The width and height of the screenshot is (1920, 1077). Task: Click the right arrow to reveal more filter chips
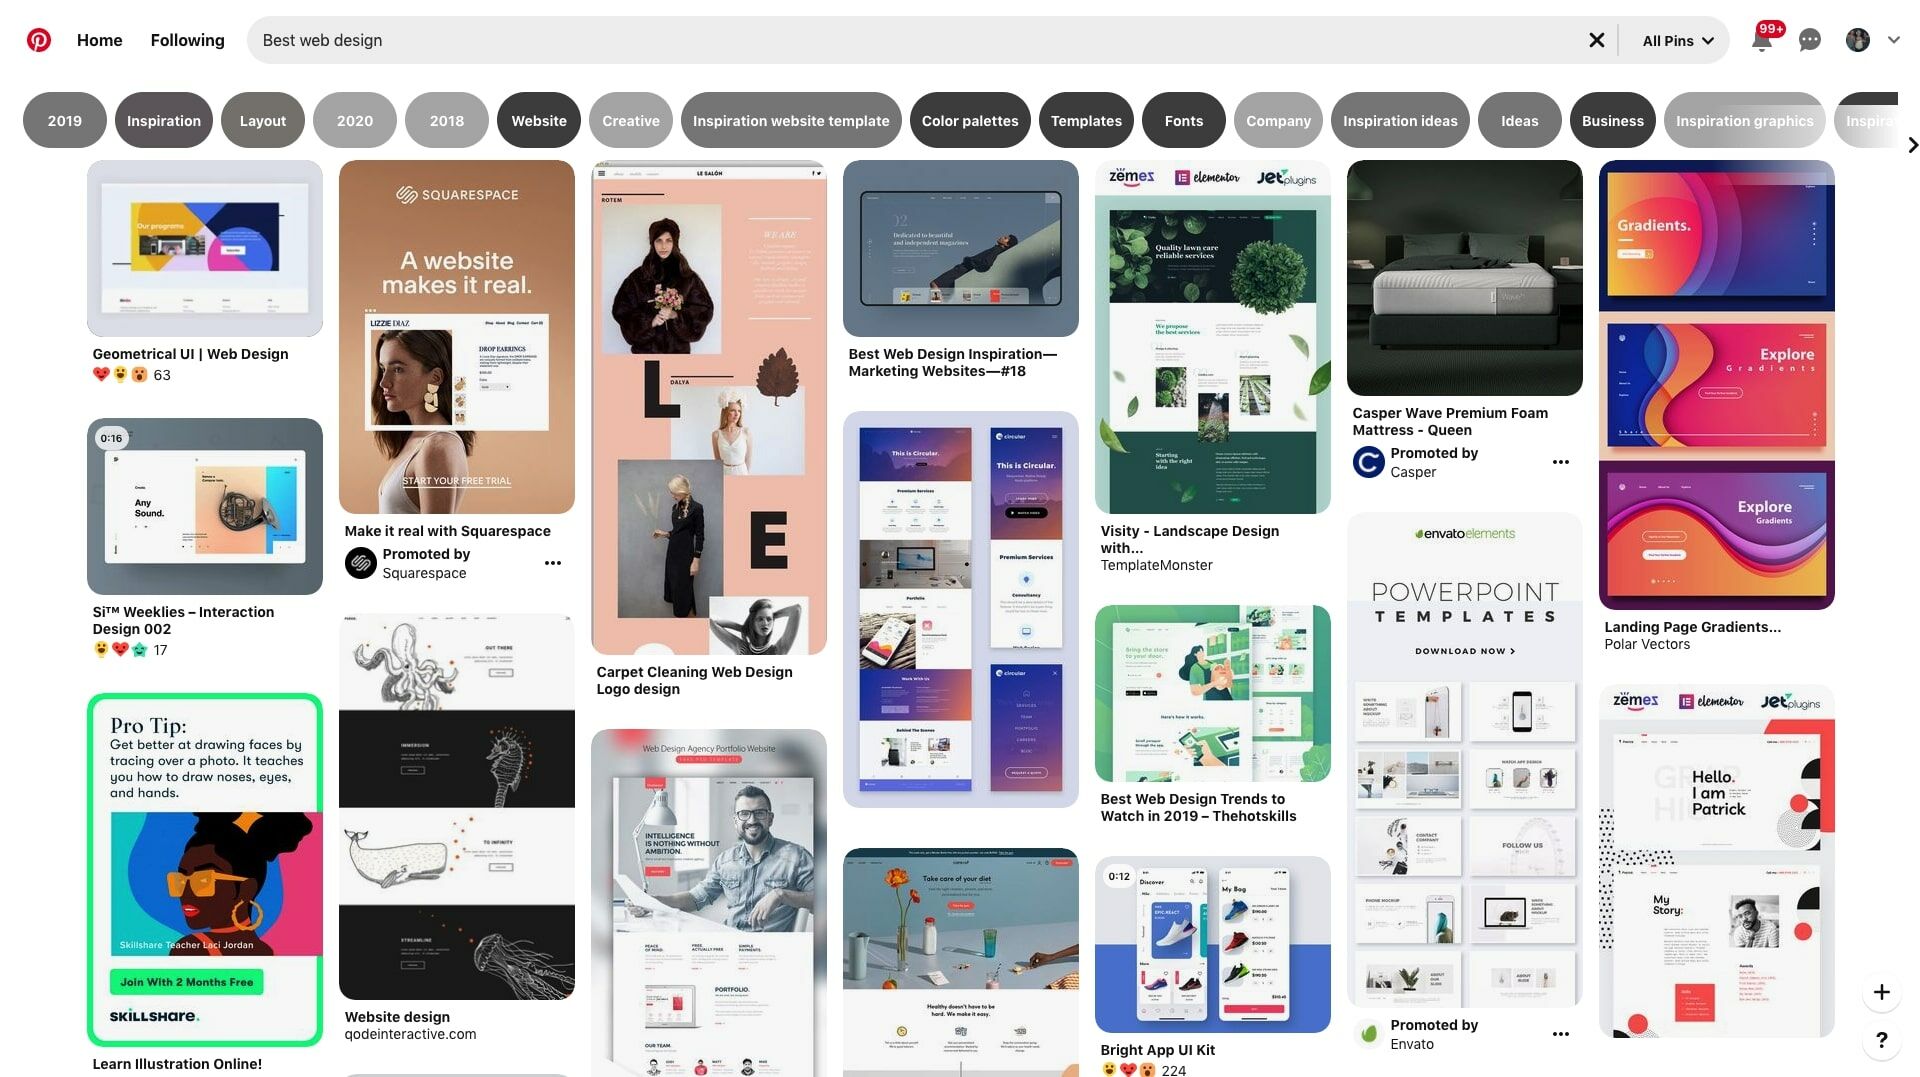[x=1911, y=145]
